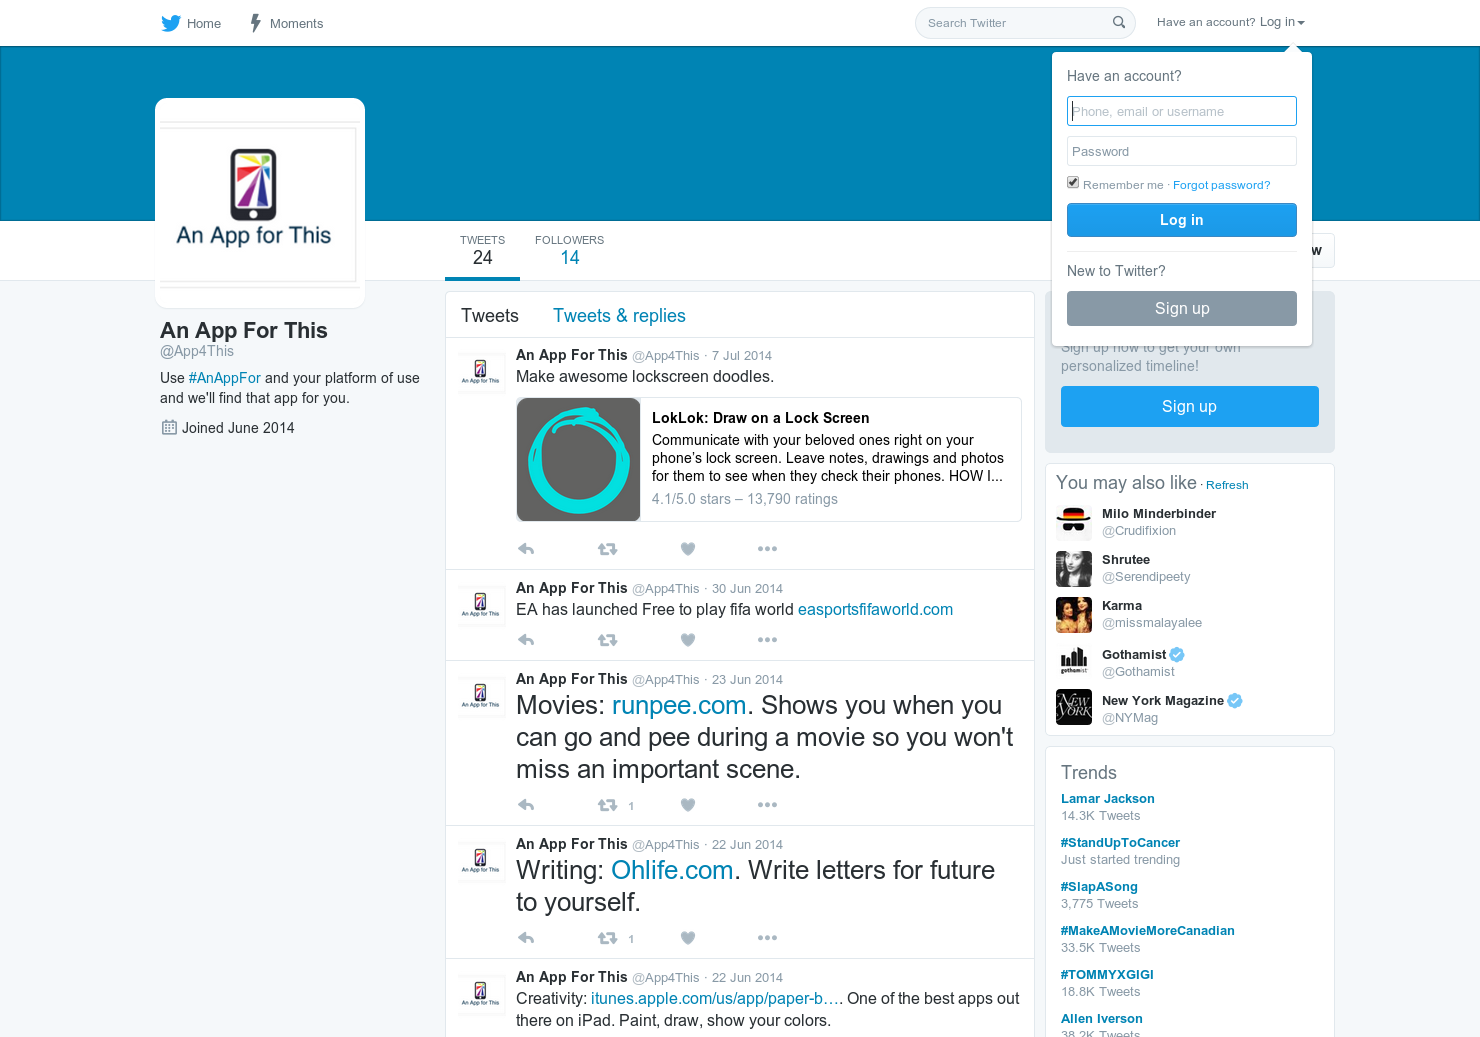This screenshot has height=1037, width=1480.
Task: Click LokLok: Draw on a Lock Screen title
Action: (x=760, y=418)
